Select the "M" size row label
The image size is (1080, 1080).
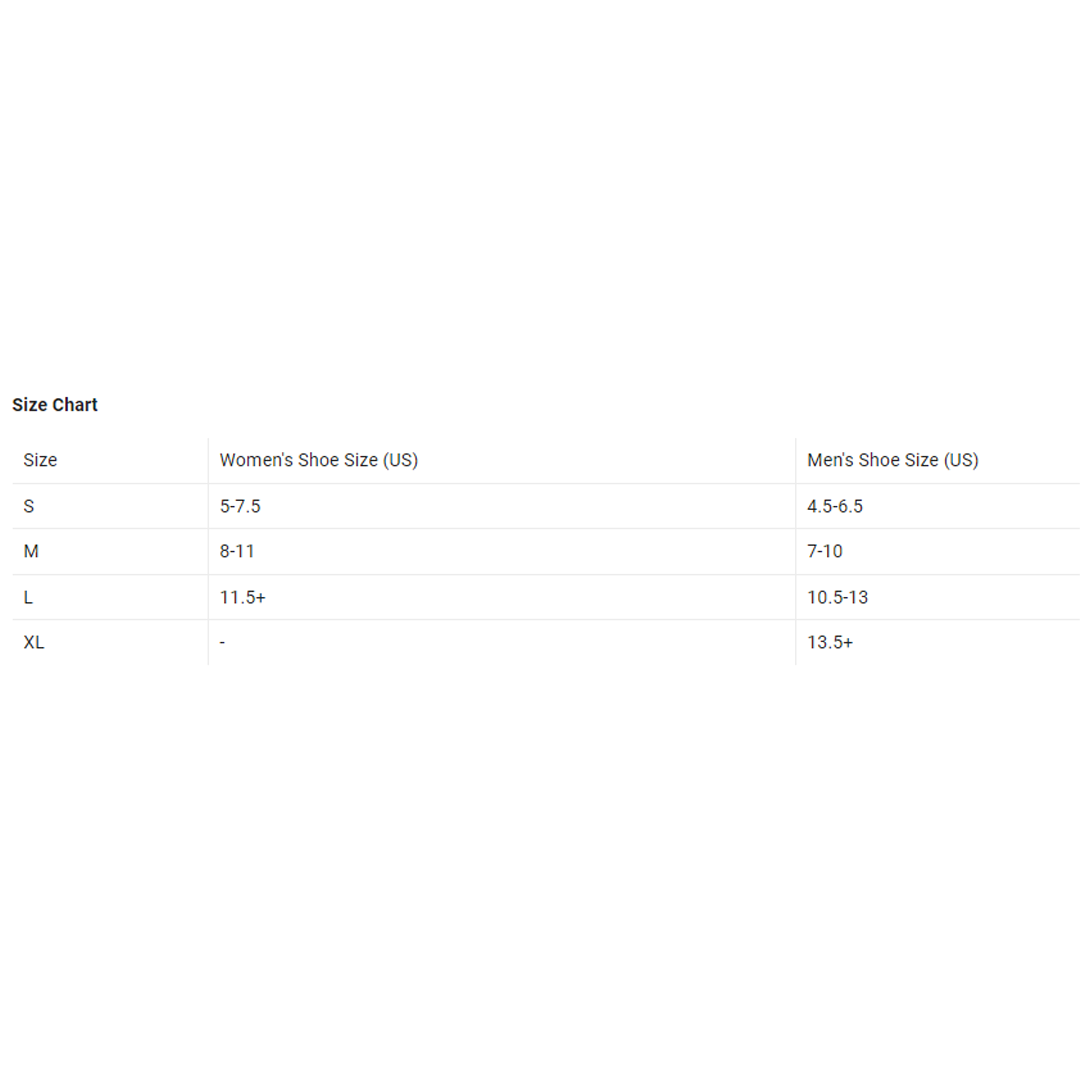(x=31, y=551)
